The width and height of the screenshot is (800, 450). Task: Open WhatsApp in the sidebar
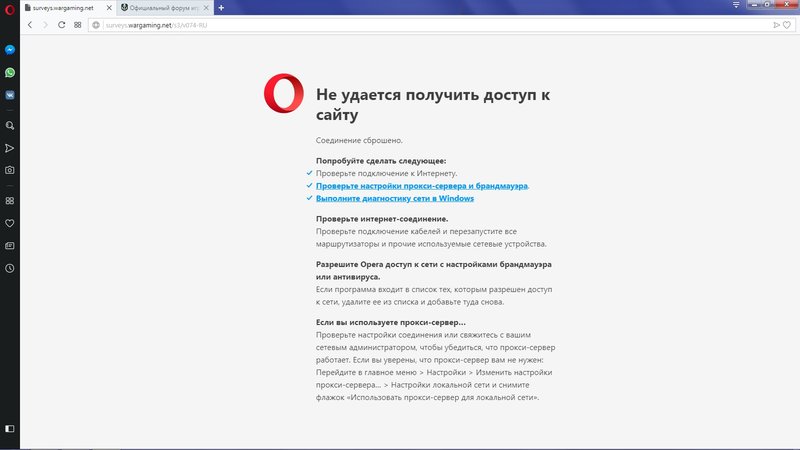coord(9,73)
